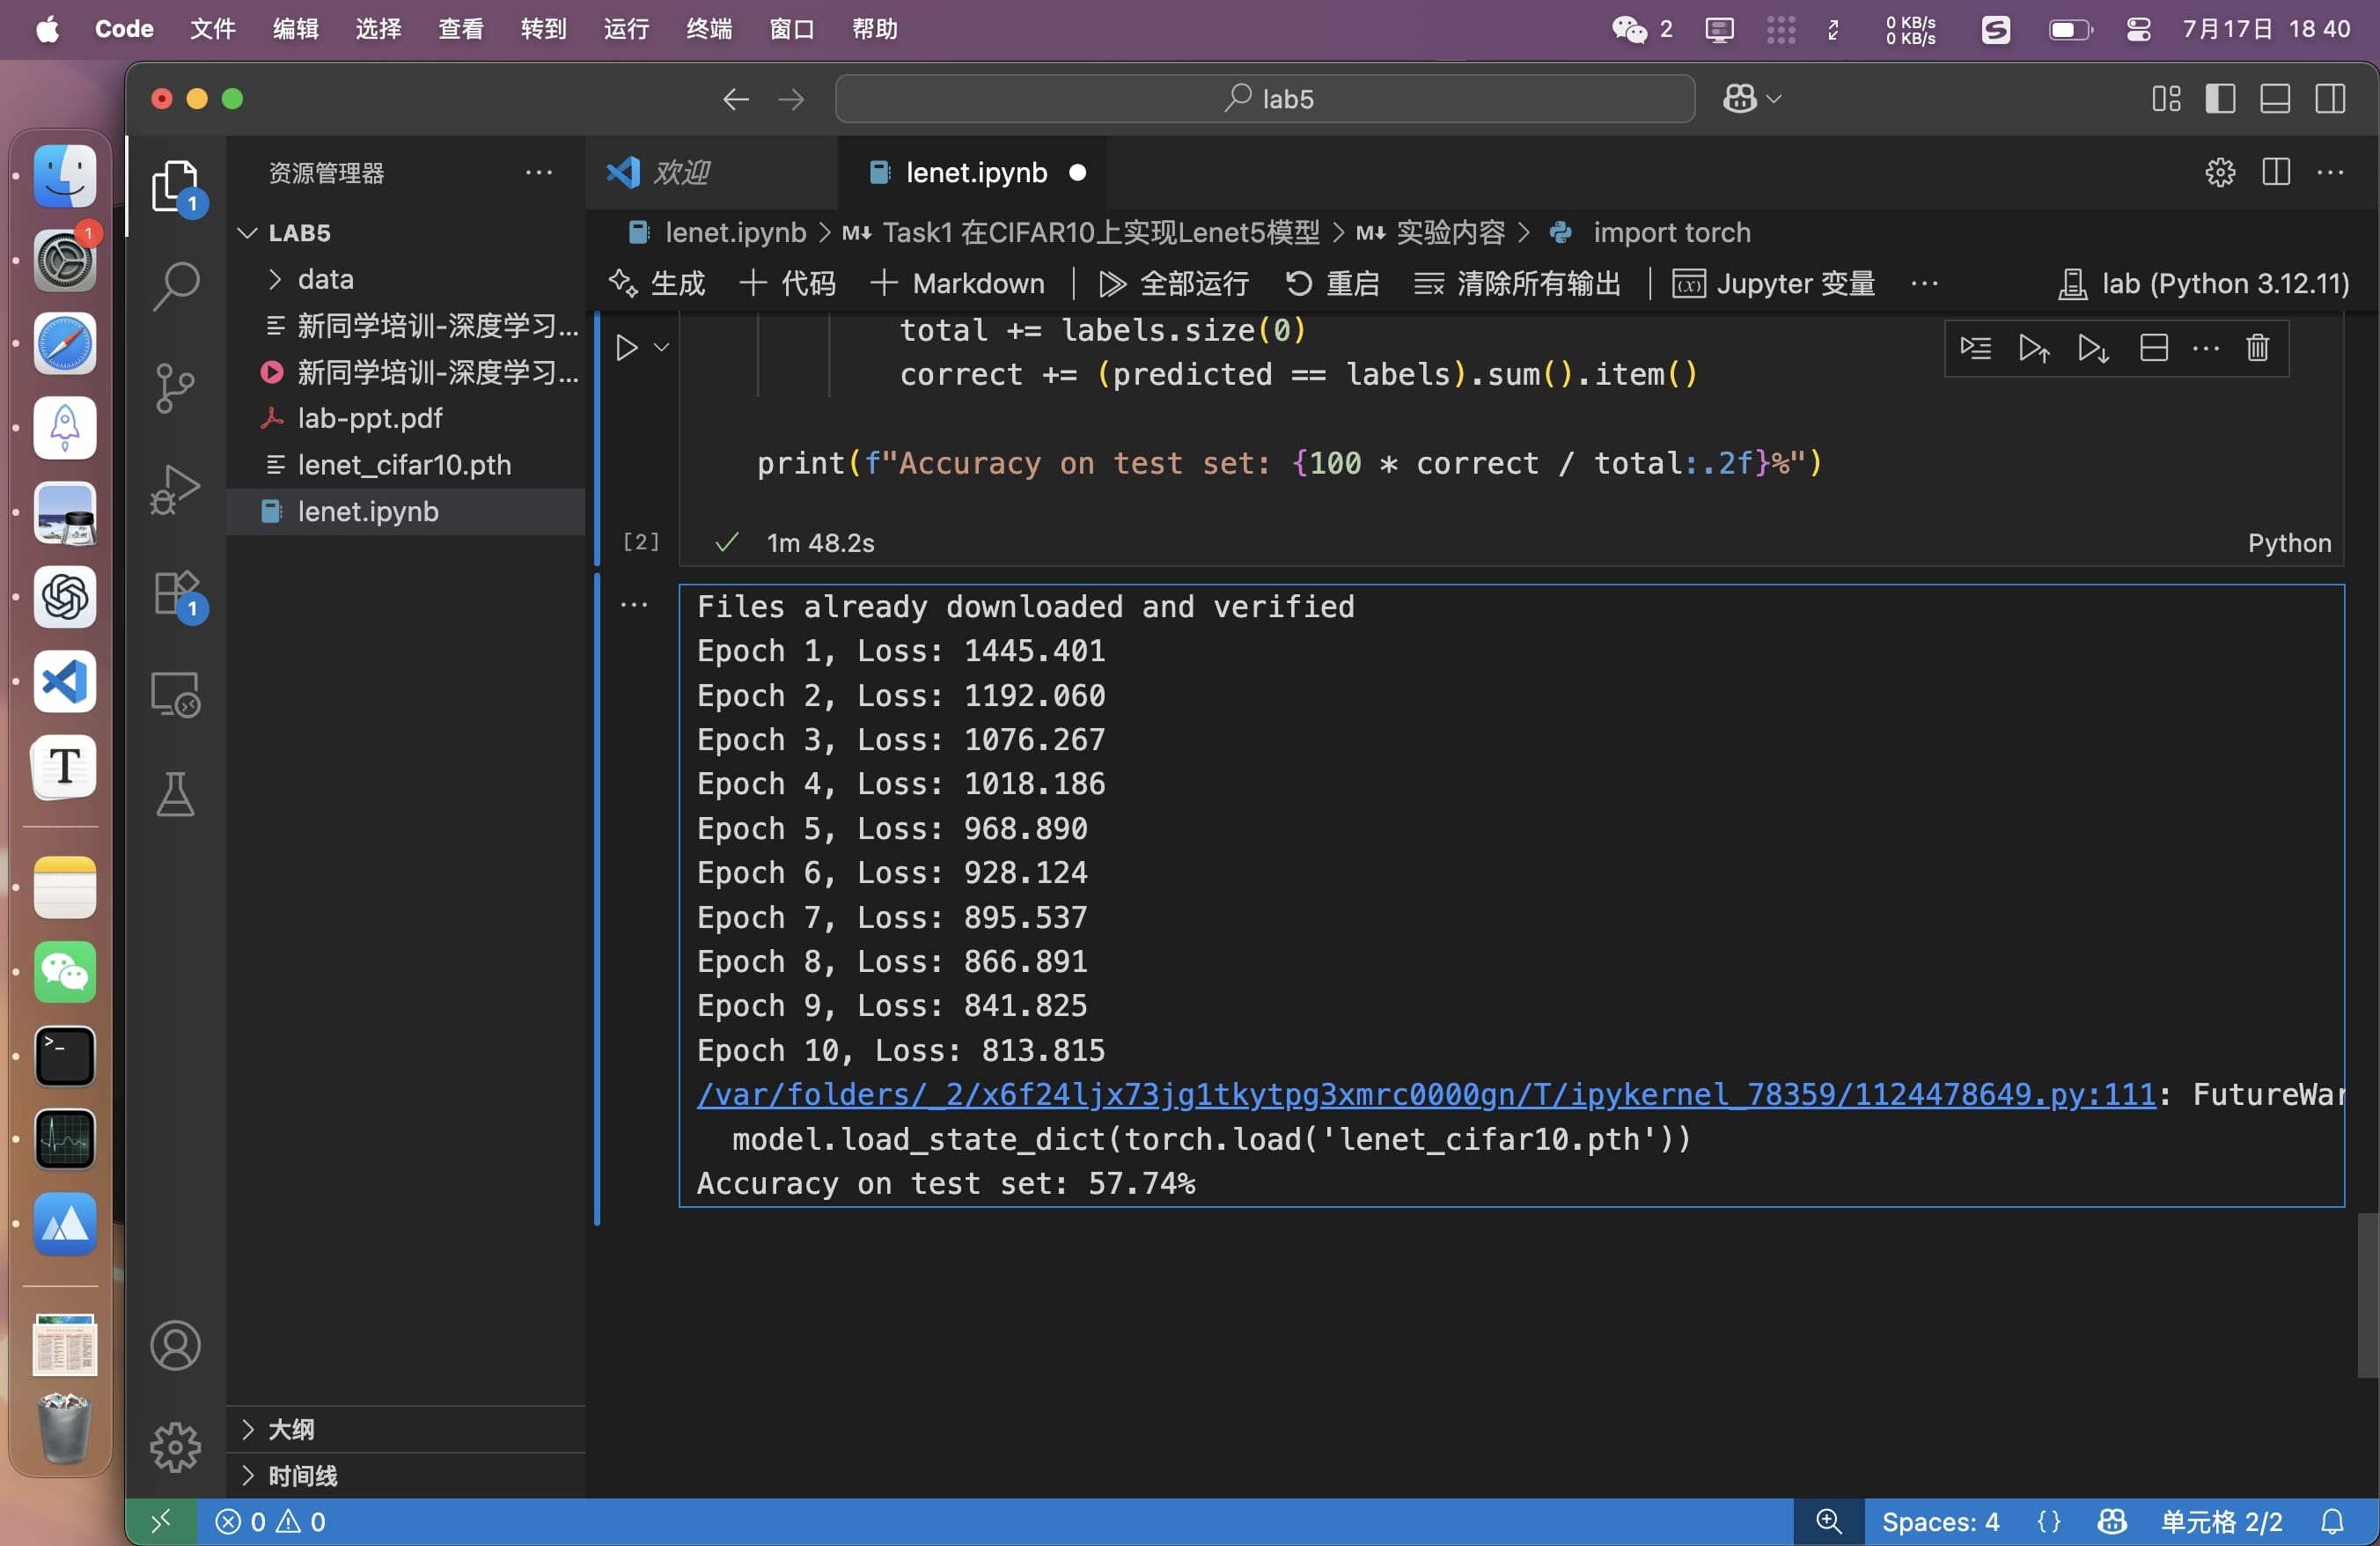Viewport: 2380px width, 1546px height.
Task: Open the Search view in activity bar
Action: 176,285
